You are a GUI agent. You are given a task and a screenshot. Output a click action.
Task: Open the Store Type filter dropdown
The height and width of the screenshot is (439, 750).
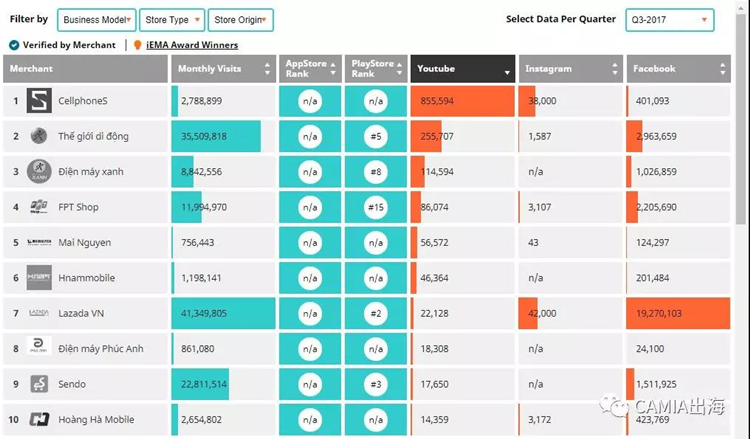pos(172,20)
